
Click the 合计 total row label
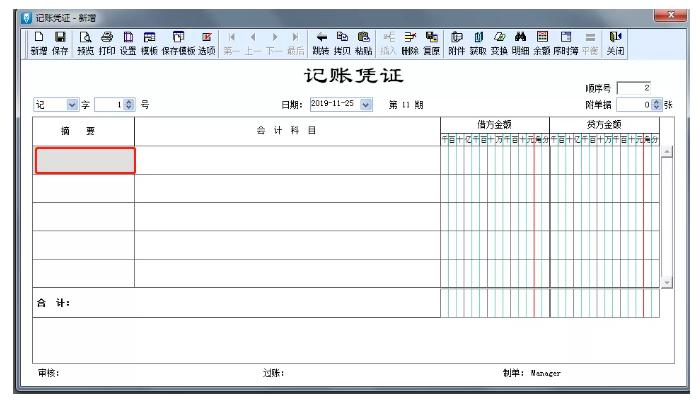pyautogui.click(x=54, y=303)
